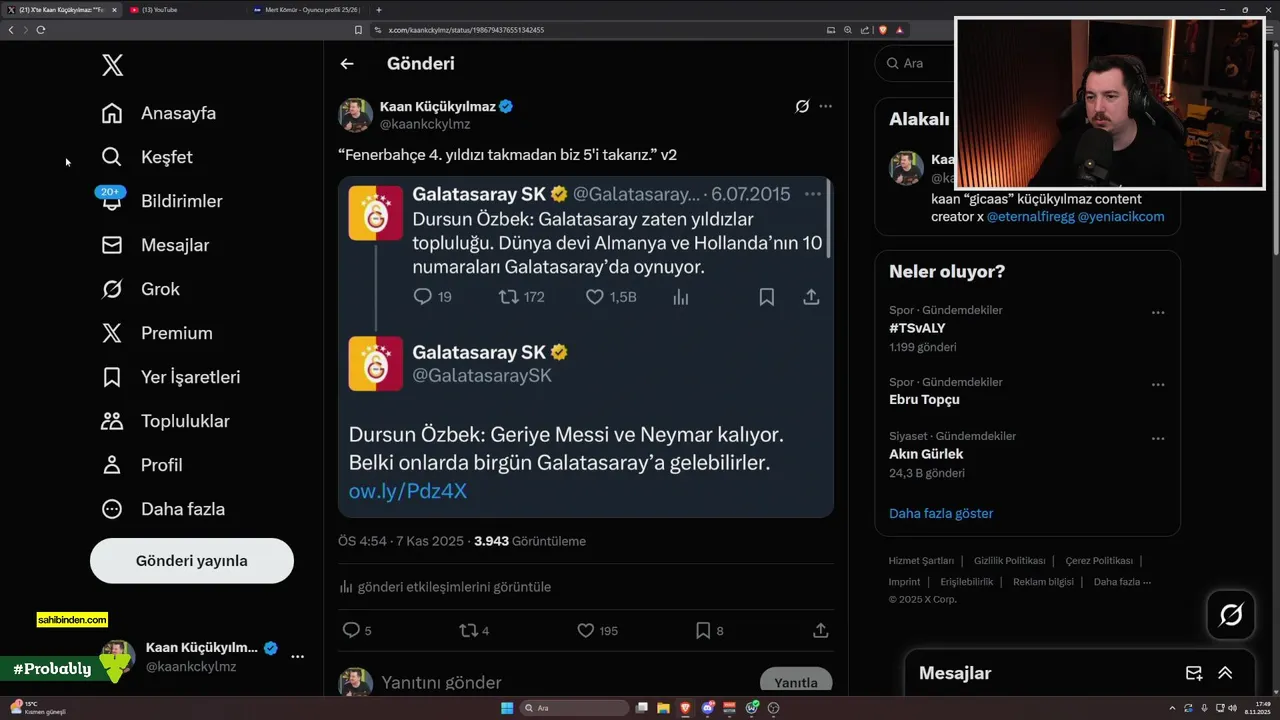Bookmark the post with 8 bookmarks
Viewport: 1280px width, 720px height.
[703, 631]
